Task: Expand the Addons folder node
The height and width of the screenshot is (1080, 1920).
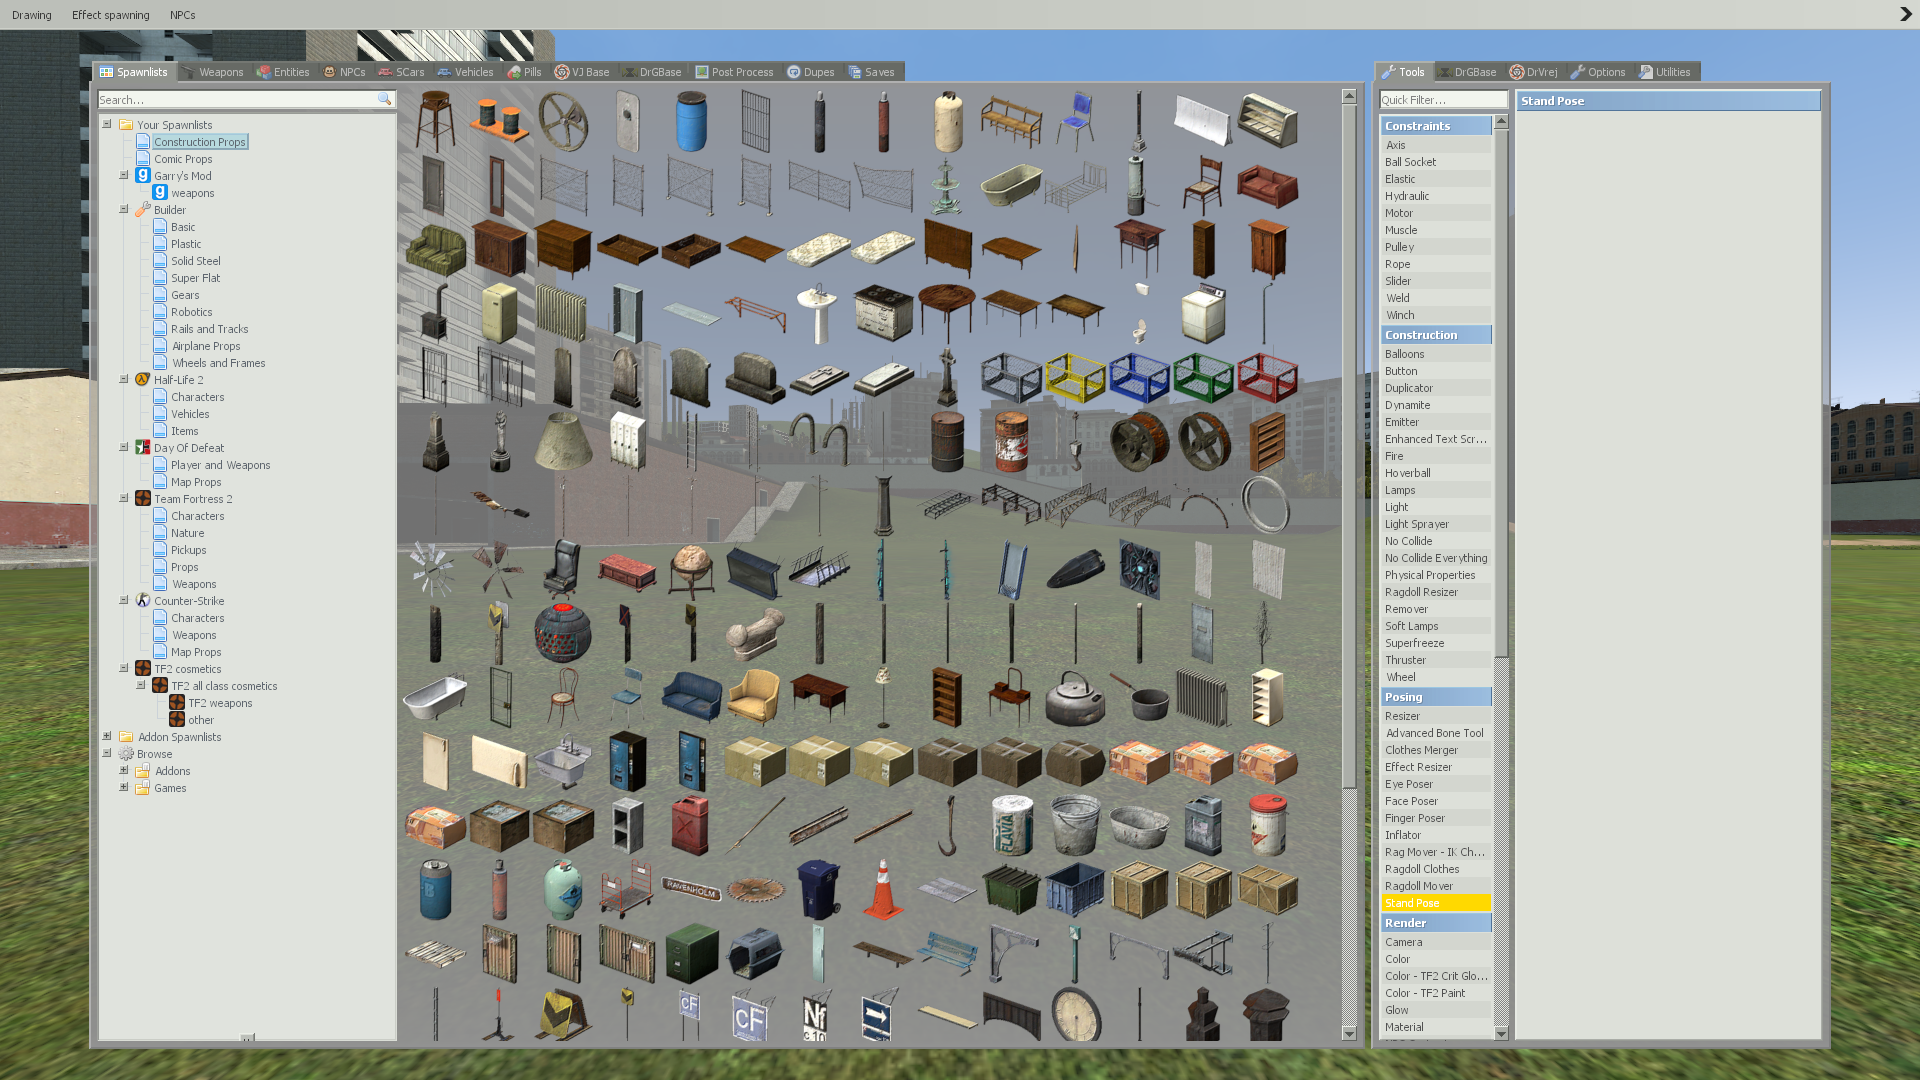Action: (x=124, y=770)
